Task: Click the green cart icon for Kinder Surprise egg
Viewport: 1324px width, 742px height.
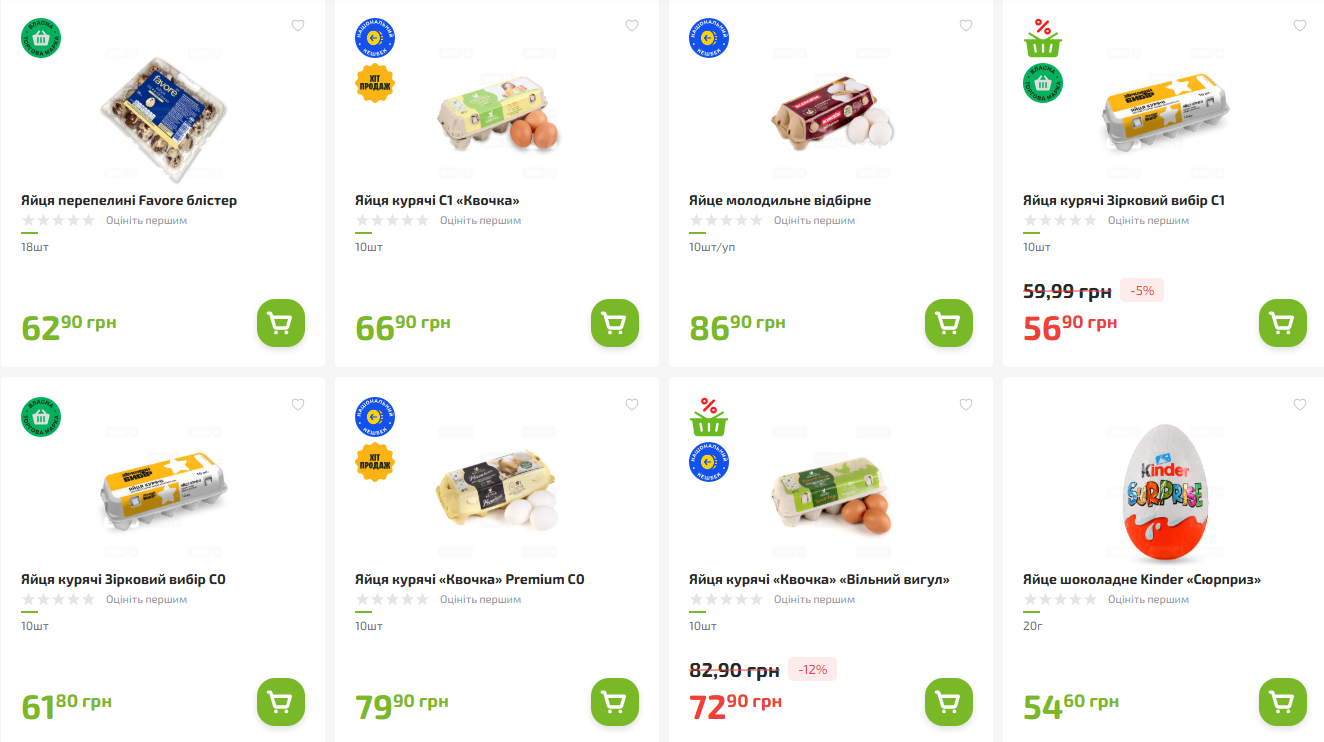Action: pos(1282,702)
